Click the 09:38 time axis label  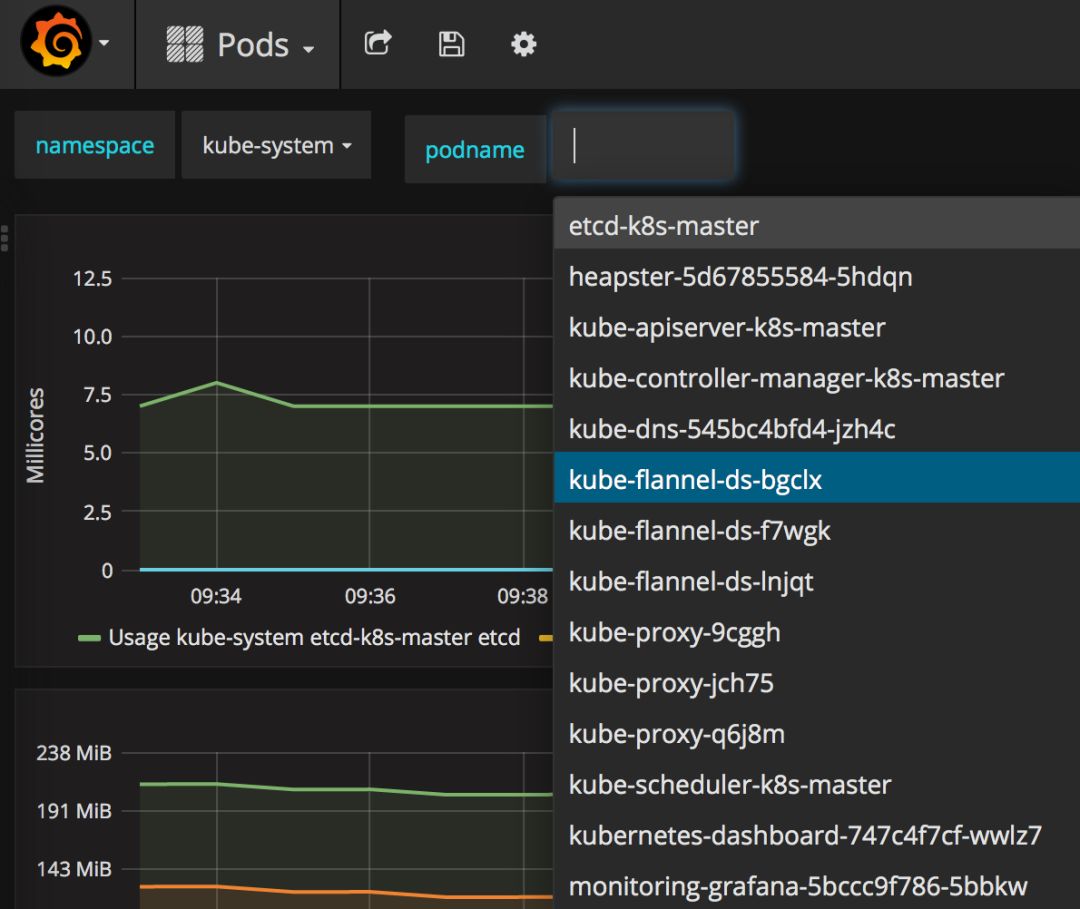523,596
